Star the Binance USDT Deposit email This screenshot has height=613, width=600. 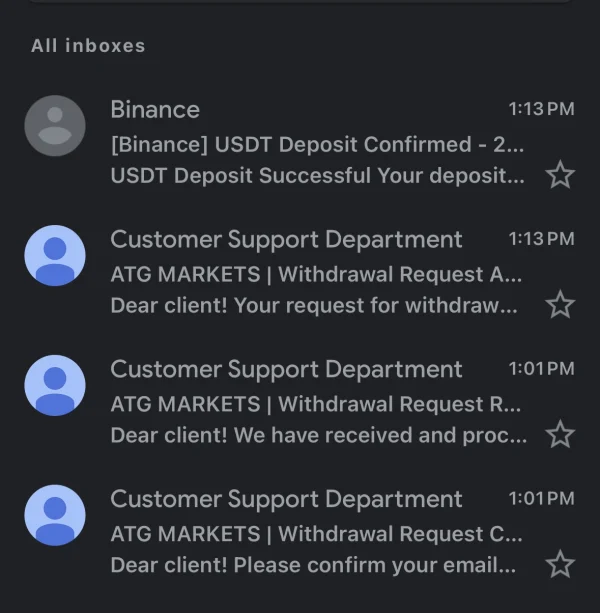click(560, 176)
